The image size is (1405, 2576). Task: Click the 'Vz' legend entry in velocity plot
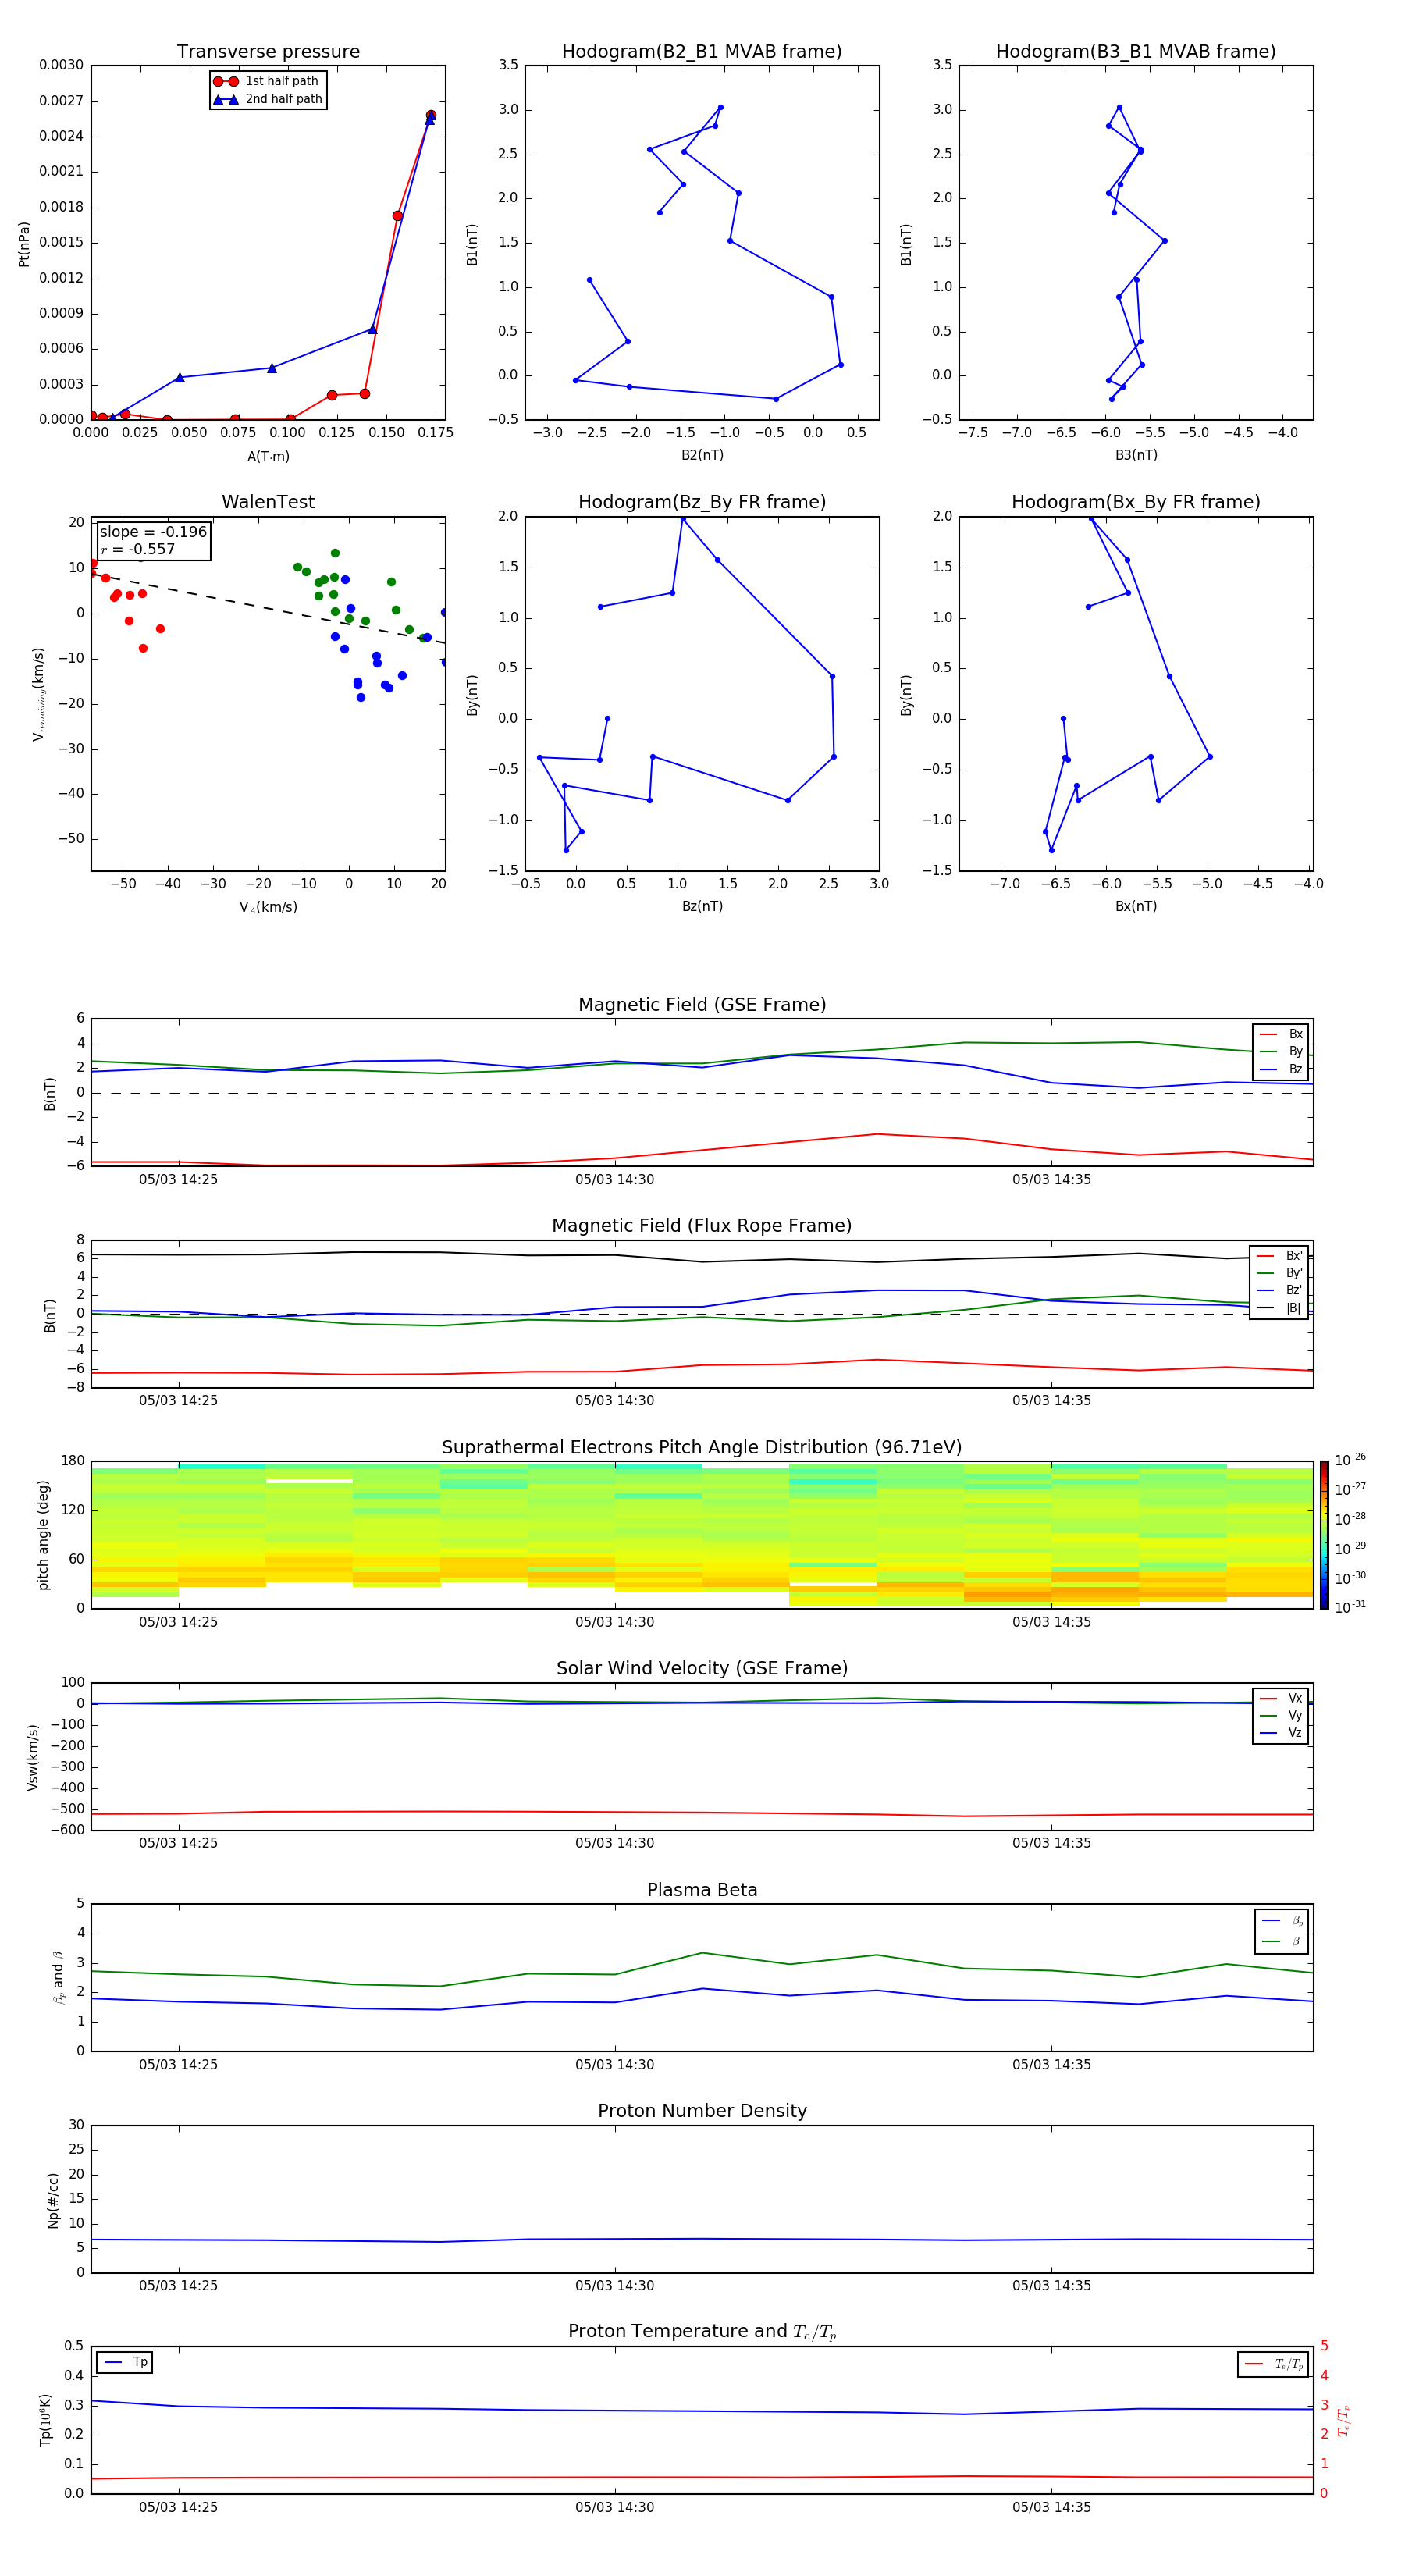pos(1281,1733)
